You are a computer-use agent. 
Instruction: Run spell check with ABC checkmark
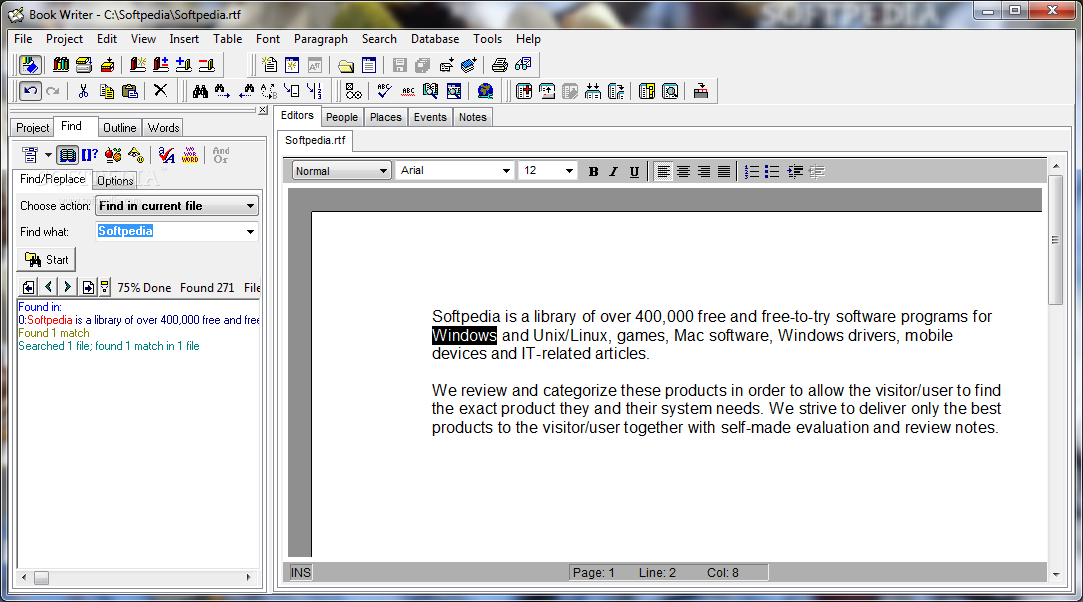click(385, 91)
